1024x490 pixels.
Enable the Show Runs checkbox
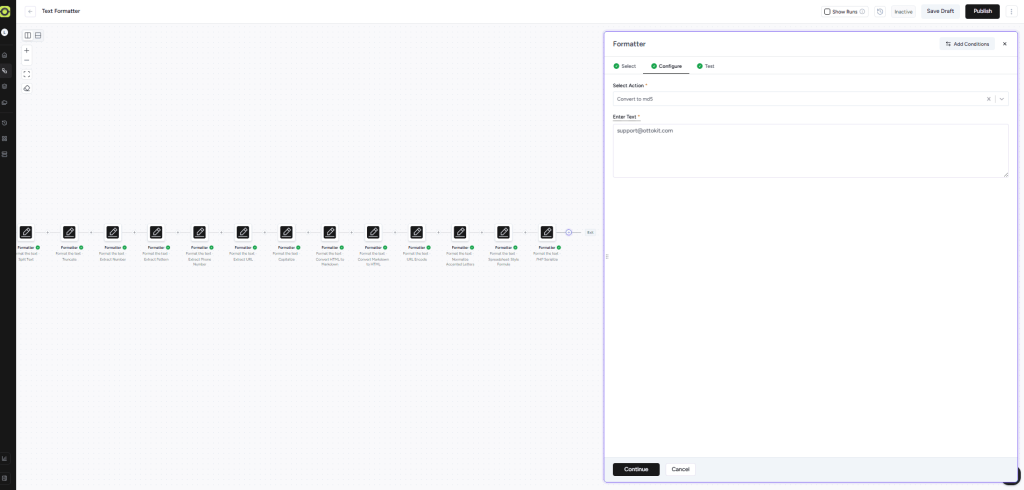pos(827,11)
